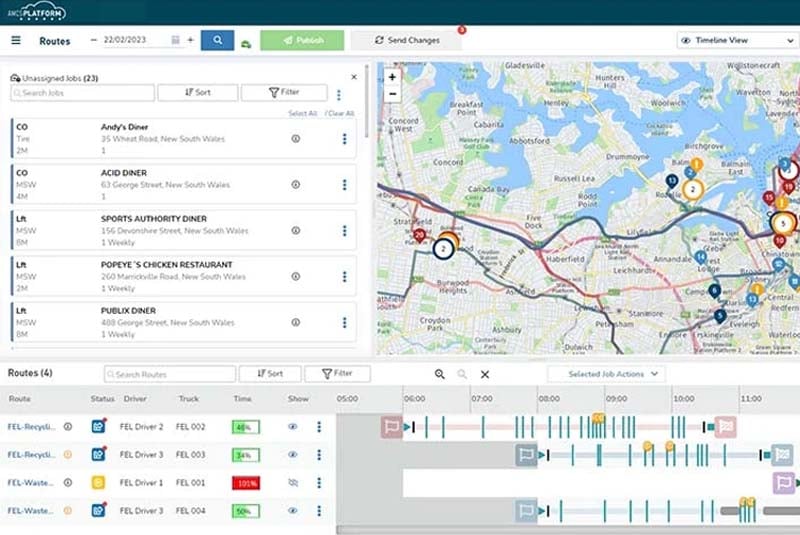Viewport: 800px width, 535px height.
Task: Hide the FEL 002 route from map
Action: click(x=293, y=427)
